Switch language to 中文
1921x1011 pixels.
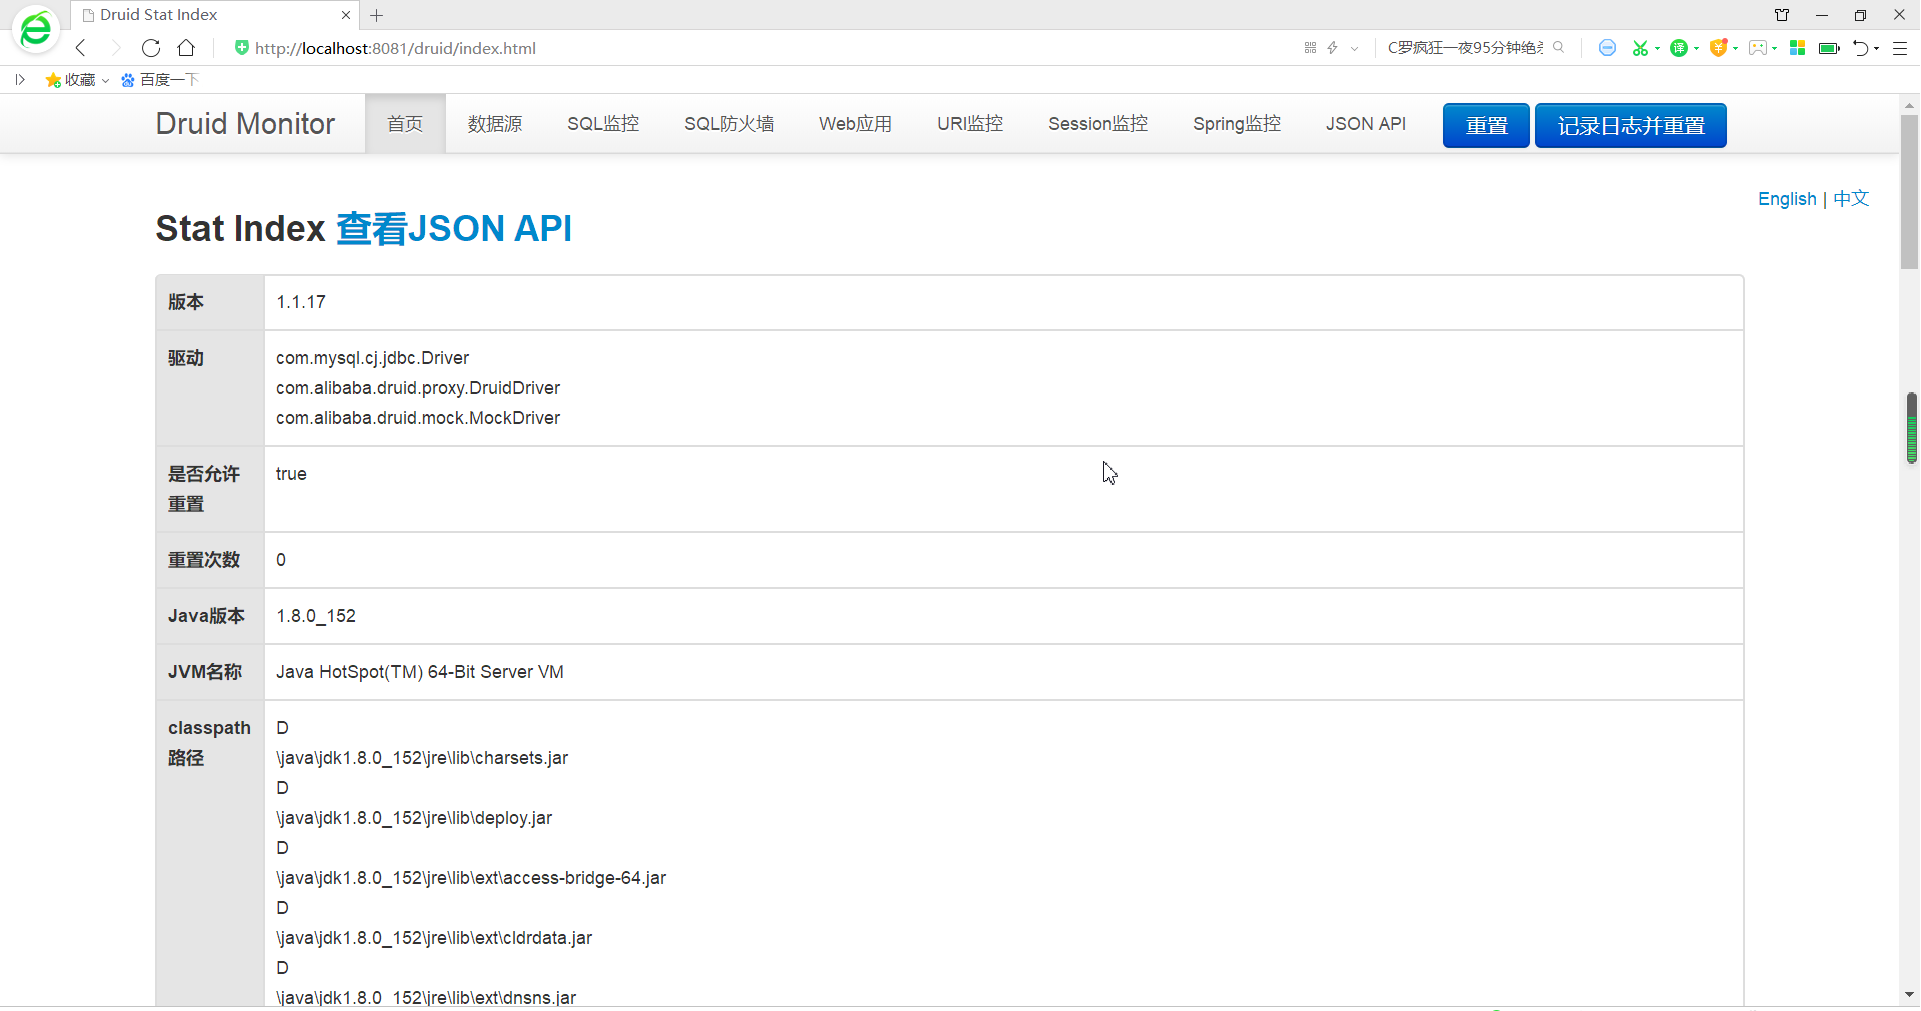point(1851,199)
